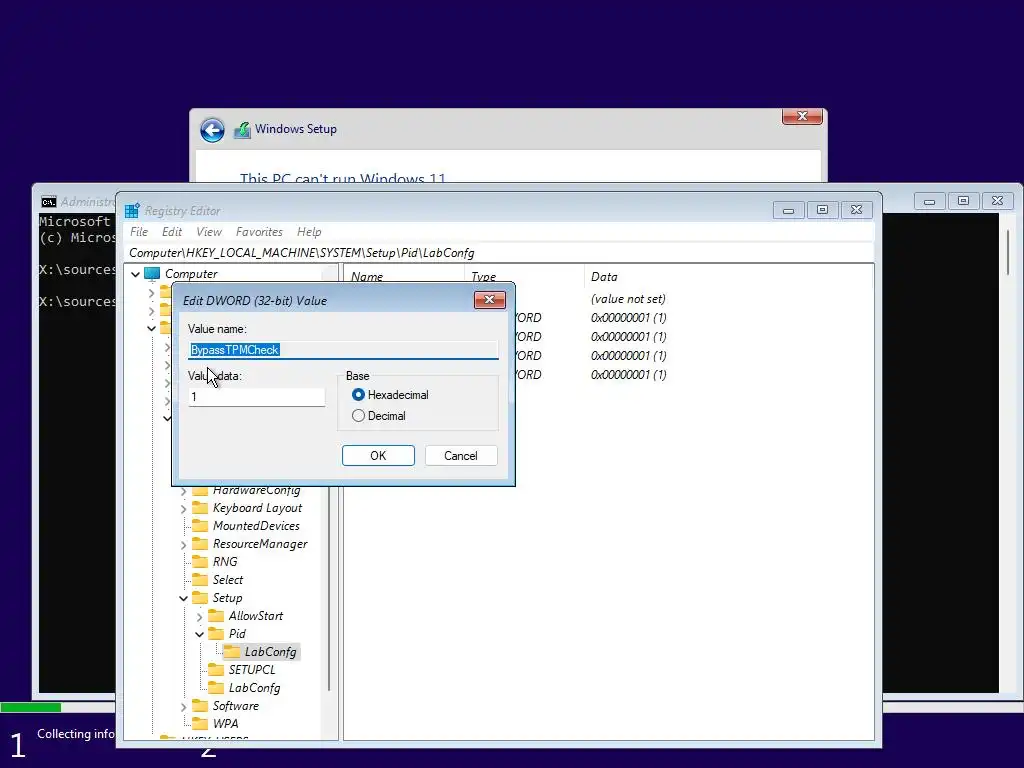
Task: Expand the AllowStart key
Action: [199, 616]
